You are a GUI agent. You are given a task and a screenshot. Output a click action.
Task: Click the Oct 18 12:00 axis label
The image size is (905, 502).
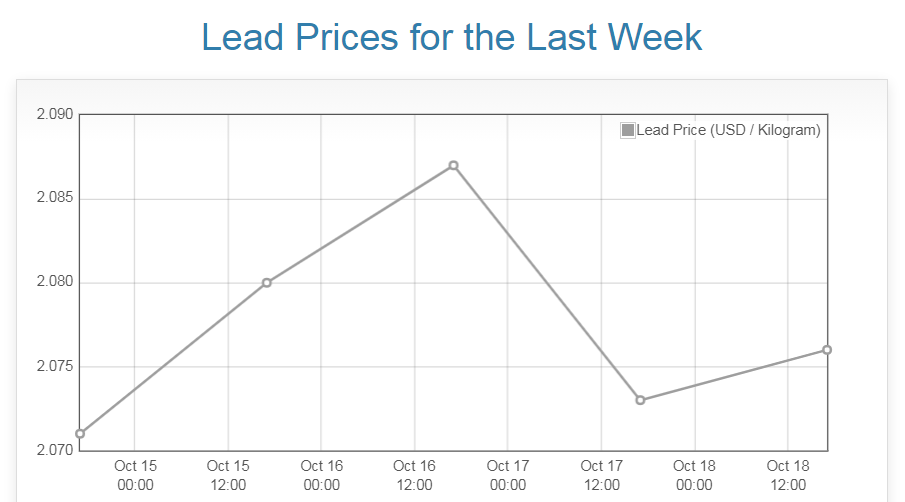point(787,475)
